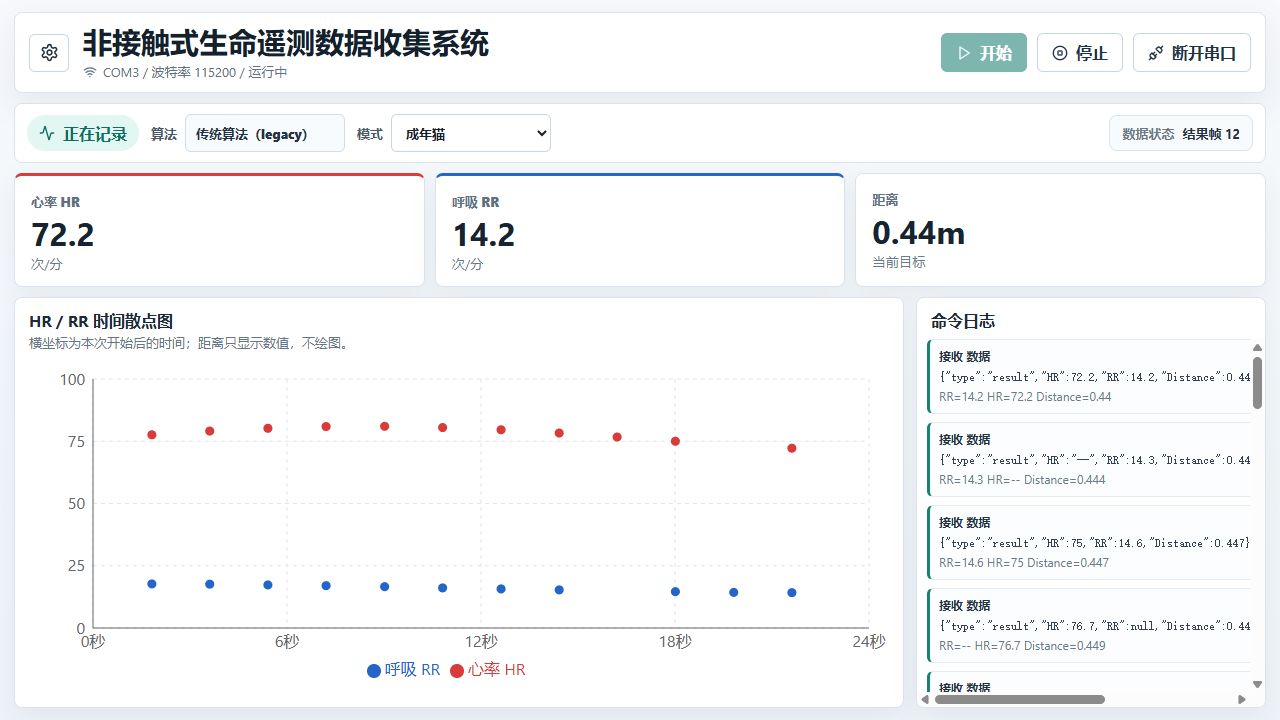Open the 成年猫 mode dropdown
Image resolution: width=1280 pixels, height=720 pixels.
click(471, 133)
